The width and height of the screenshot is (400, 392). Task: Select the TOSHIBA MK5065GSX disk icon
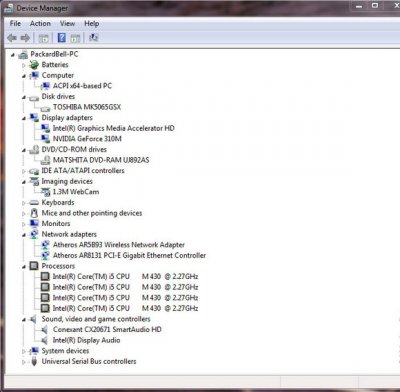(x=45, y=108)
